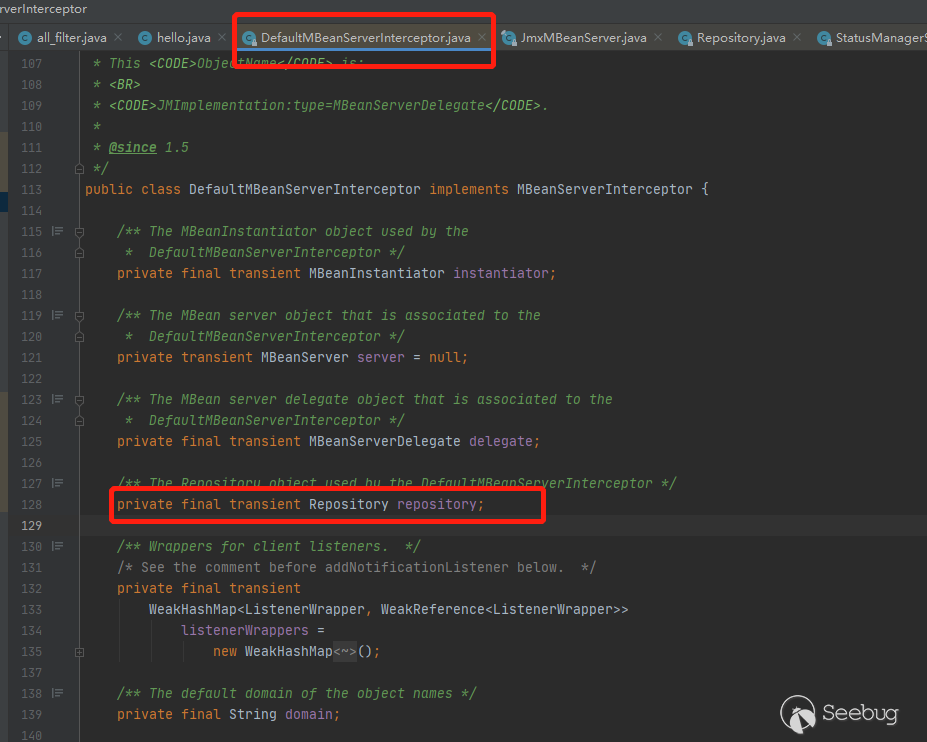Switch to the Repository.java tab
Screen dimensions: 927x742
tap(740, 38)
